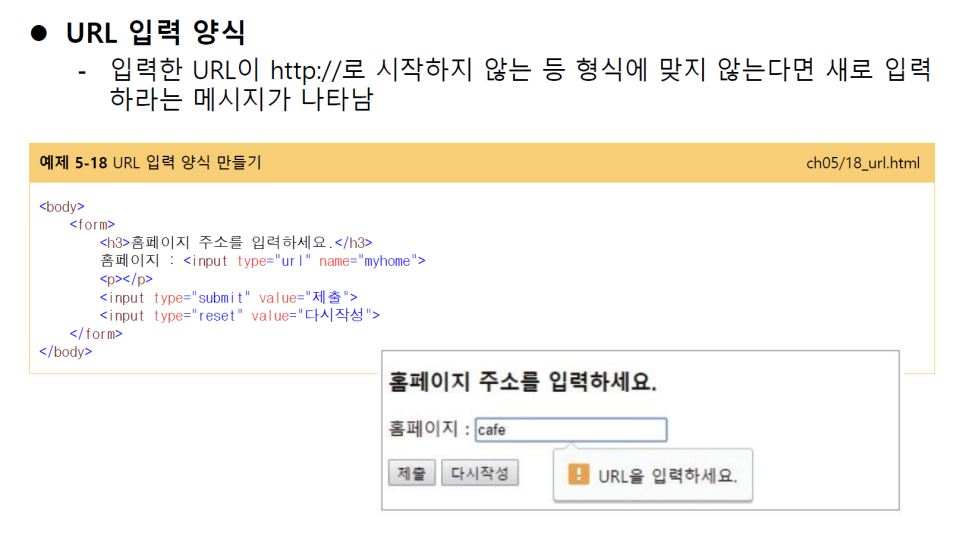
Task: Click the closing </body> tag line
Action: (x=65, y=352)
